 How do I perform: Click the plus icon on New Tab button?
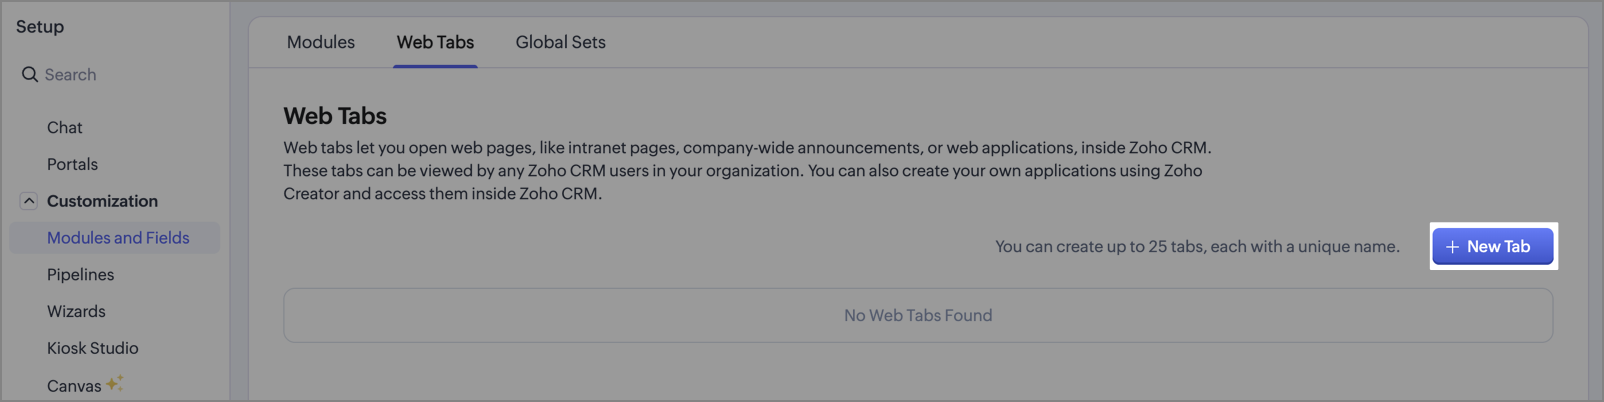(x=1453, y=247)
